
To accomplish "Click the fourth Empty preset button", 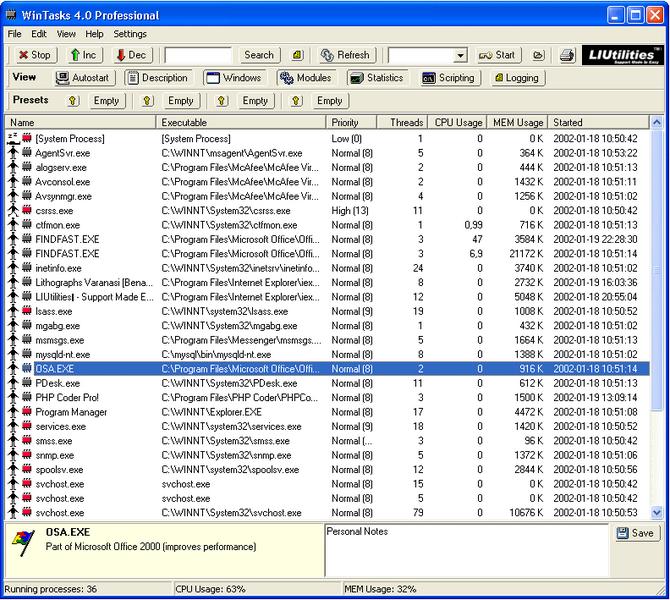I will [x=329, y=101].
